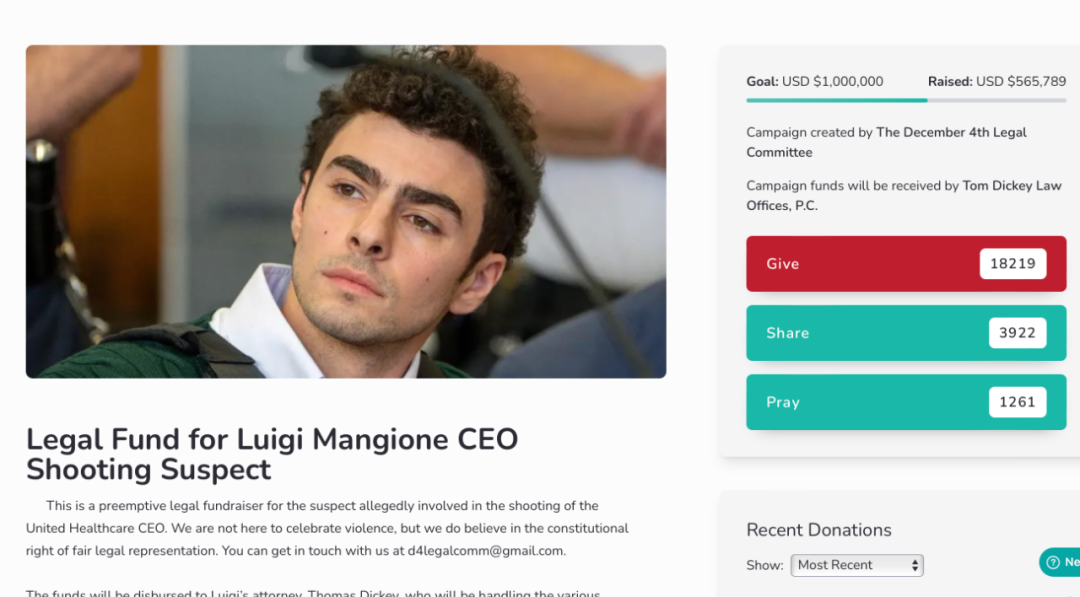Click the 3922 share count badge
This screenshot has height=597, width=1080.
1017,333
